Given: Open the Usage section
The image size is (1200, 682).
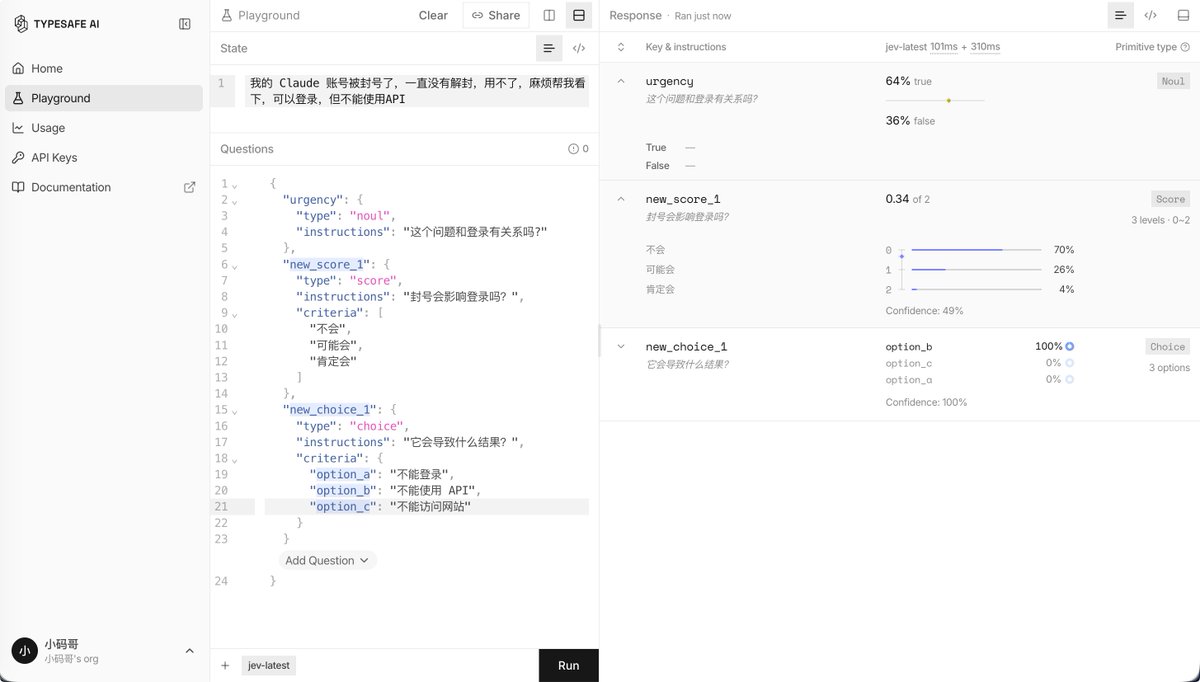Looking at the screenshot, I should [104, 128].
